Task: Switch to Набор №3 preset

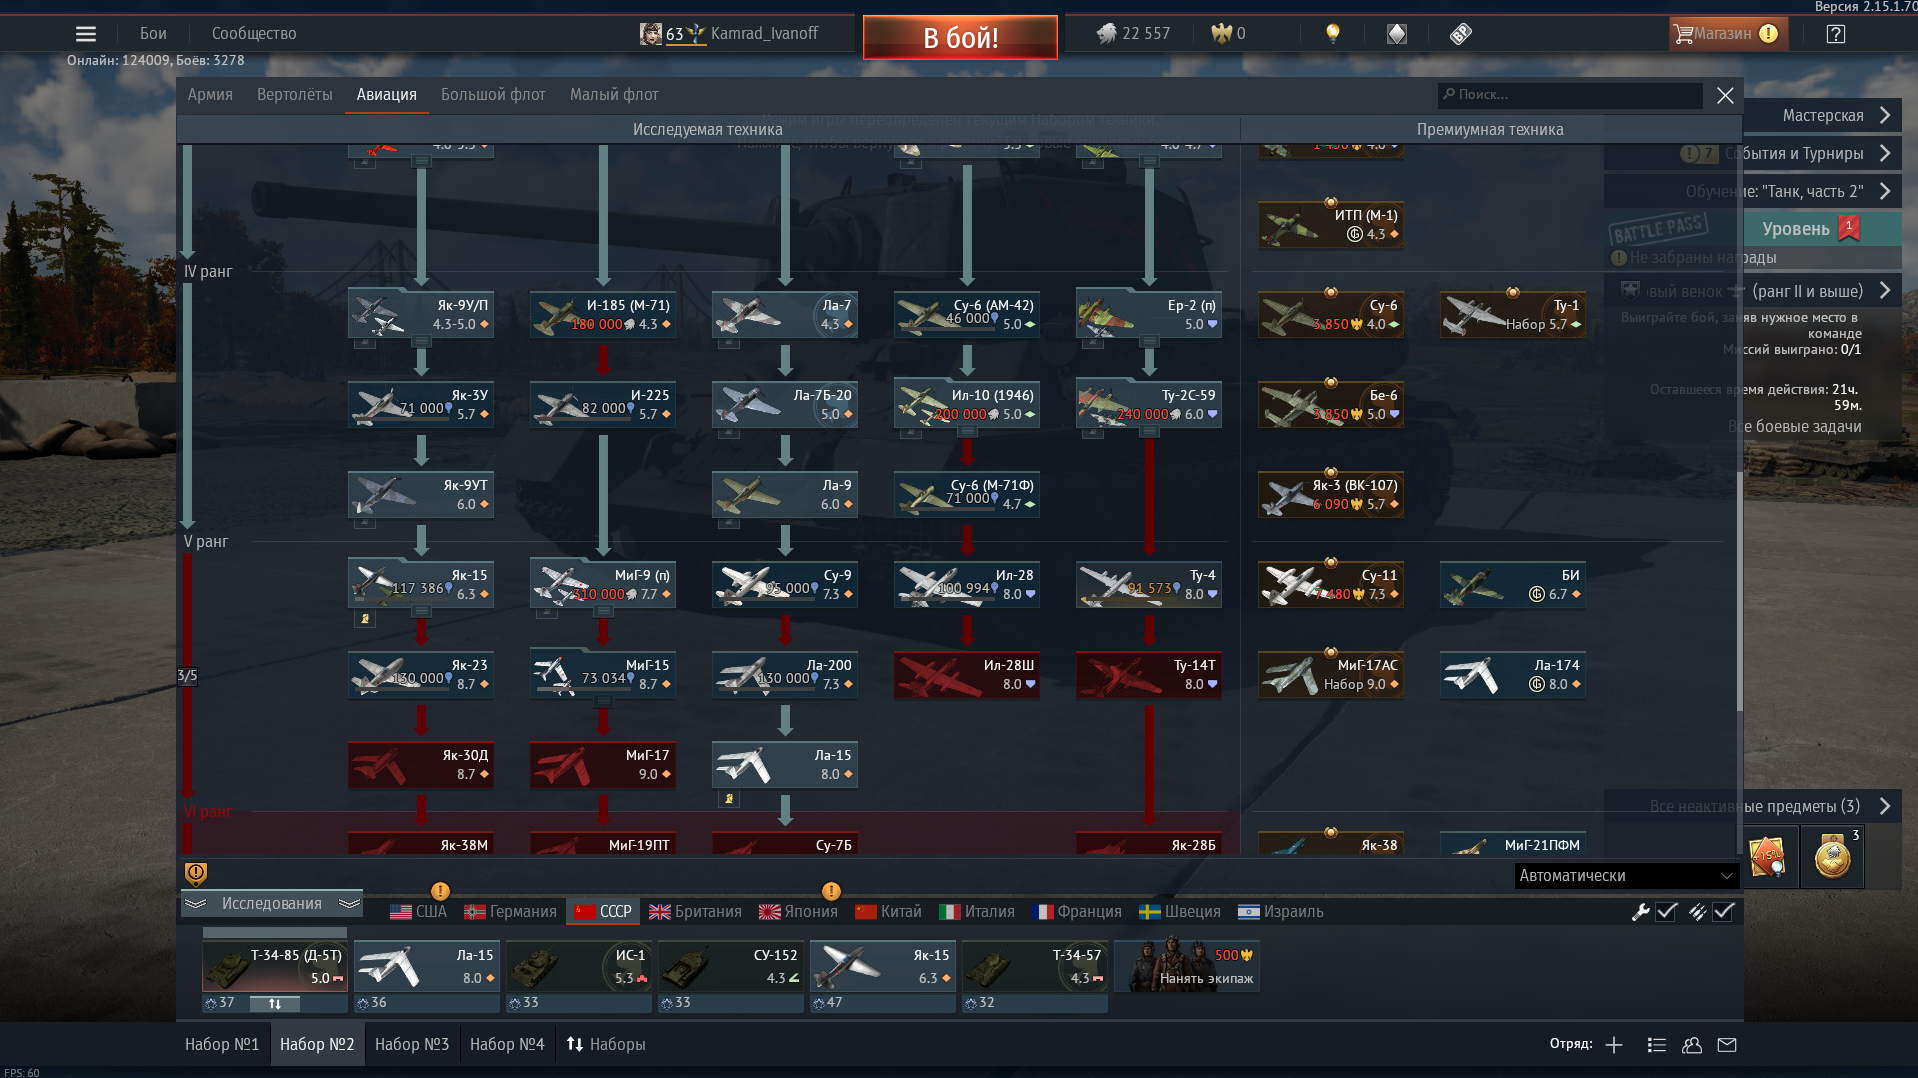Action: (412, 1045)
